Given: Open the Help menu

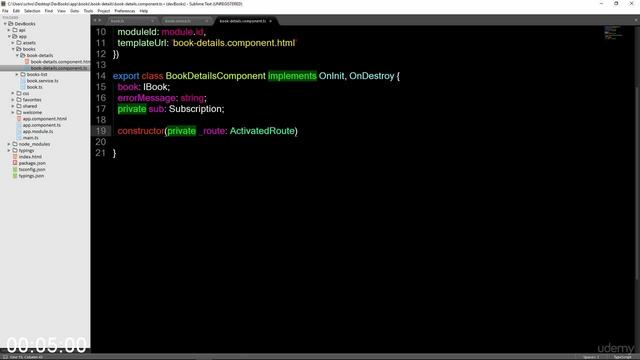Looking at the screenshot, I should (x=144, y=11).
